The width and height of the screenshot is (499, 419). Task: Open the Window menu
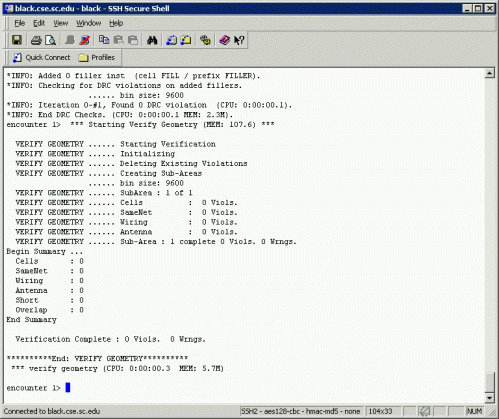pos(88,23)
